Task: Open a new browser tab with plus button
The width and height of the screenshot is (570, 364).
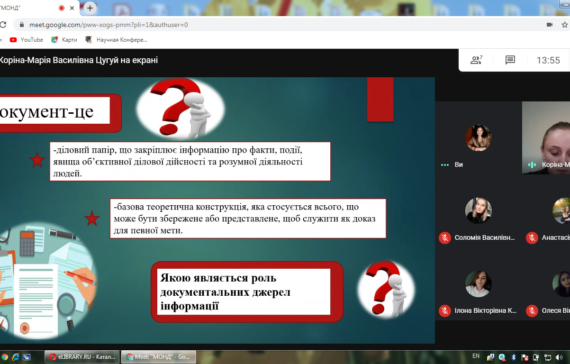Action: [x=90, y=8]
